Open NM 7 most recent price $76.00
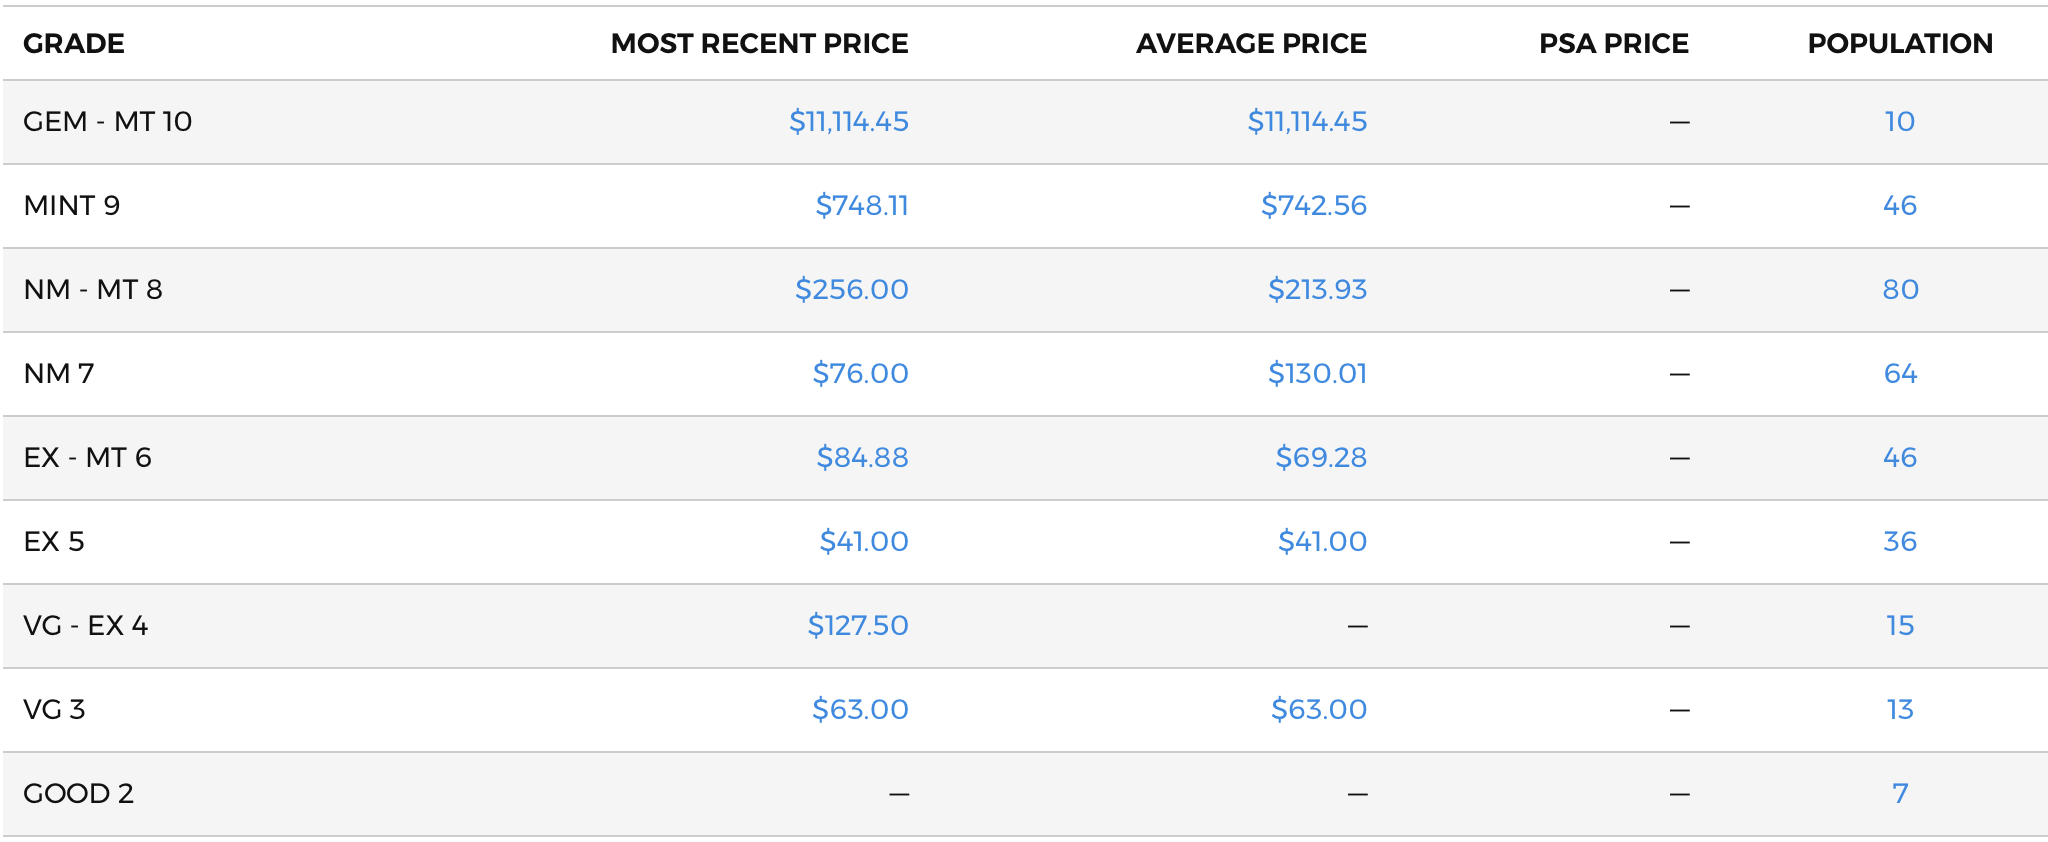Image resolution: width=2048 pixels, height=842 pixels. click(860, 374)
